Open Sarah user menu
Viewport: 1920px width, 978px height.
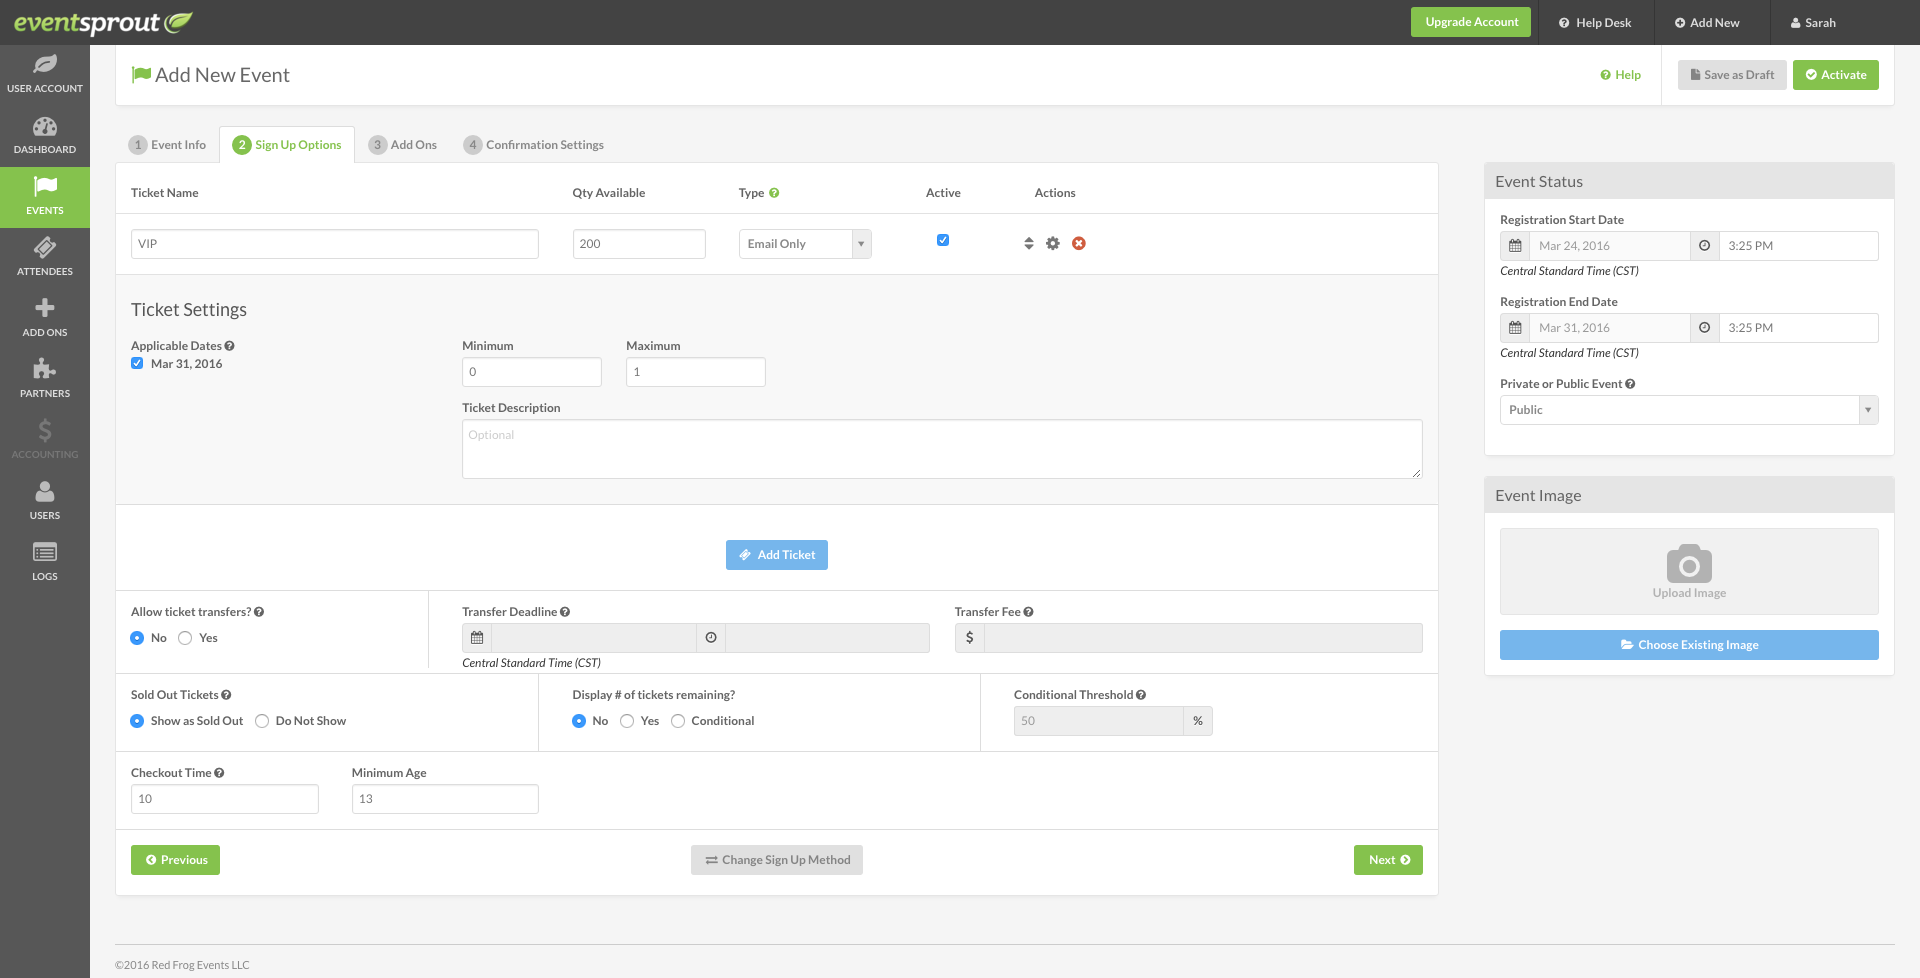click(1813, 22)
